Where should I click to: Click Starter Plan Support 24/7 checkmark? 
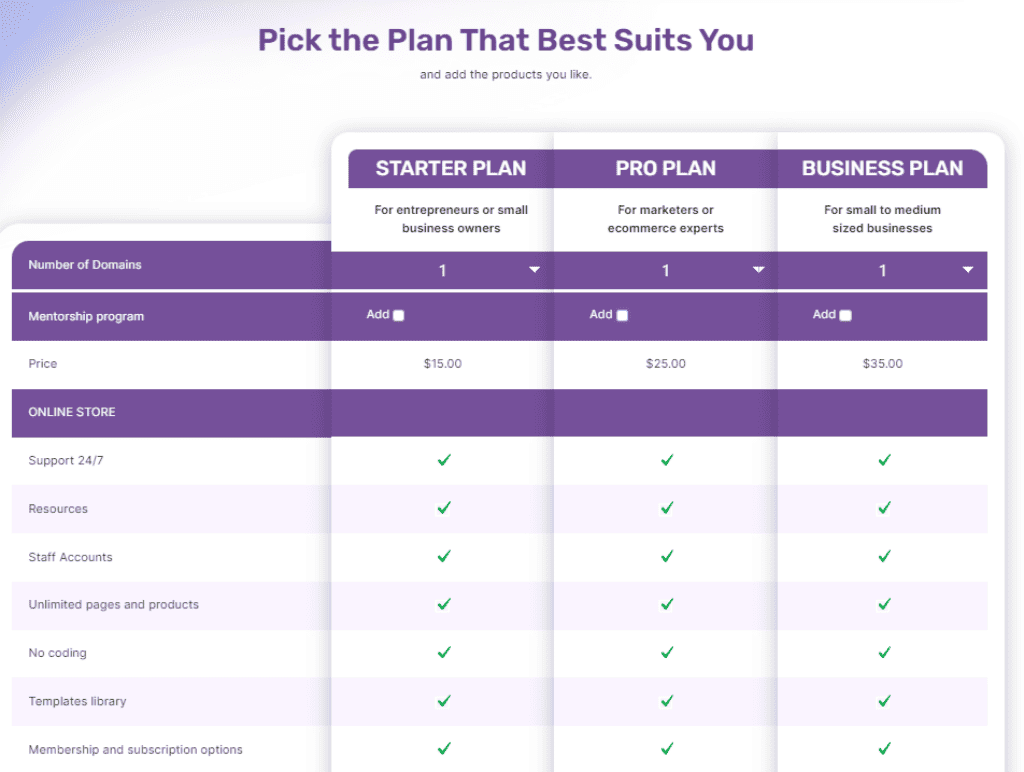(x=444, y=460)
